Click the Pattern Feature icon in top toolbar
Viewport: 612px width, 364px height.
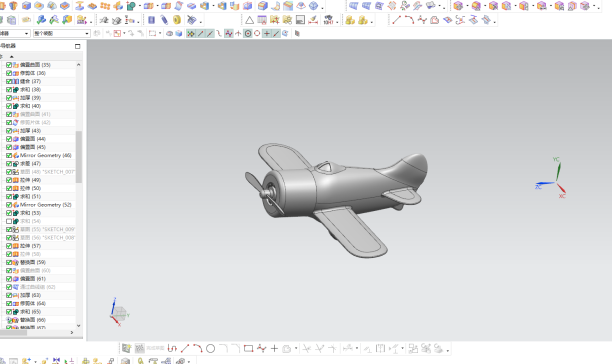click(x=105, y=6)
